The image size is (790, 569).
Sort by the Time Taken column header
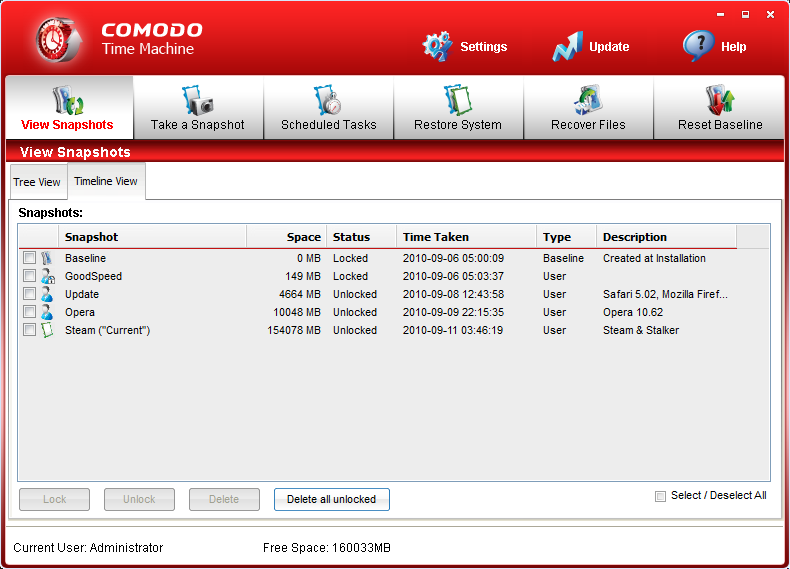pyautogui.click(x=467, y=237)
